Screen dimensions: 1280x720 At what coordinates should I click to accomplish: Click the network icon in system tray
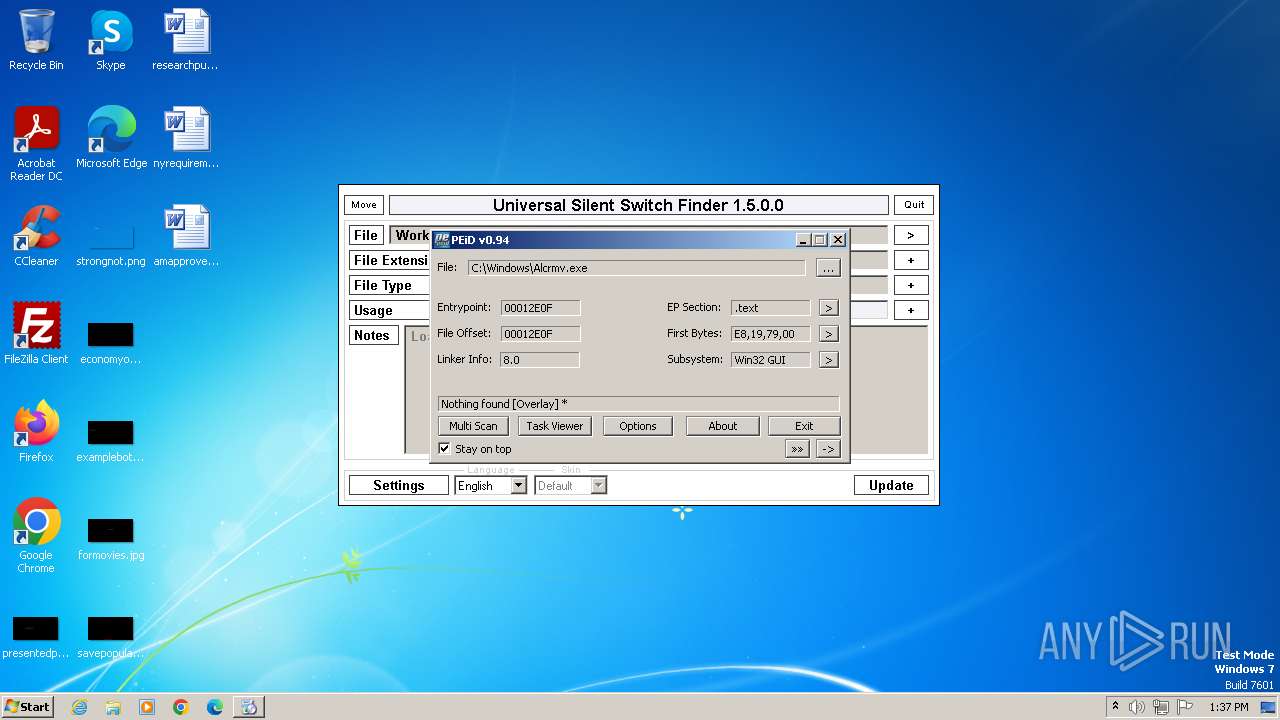click(1161, 707)
